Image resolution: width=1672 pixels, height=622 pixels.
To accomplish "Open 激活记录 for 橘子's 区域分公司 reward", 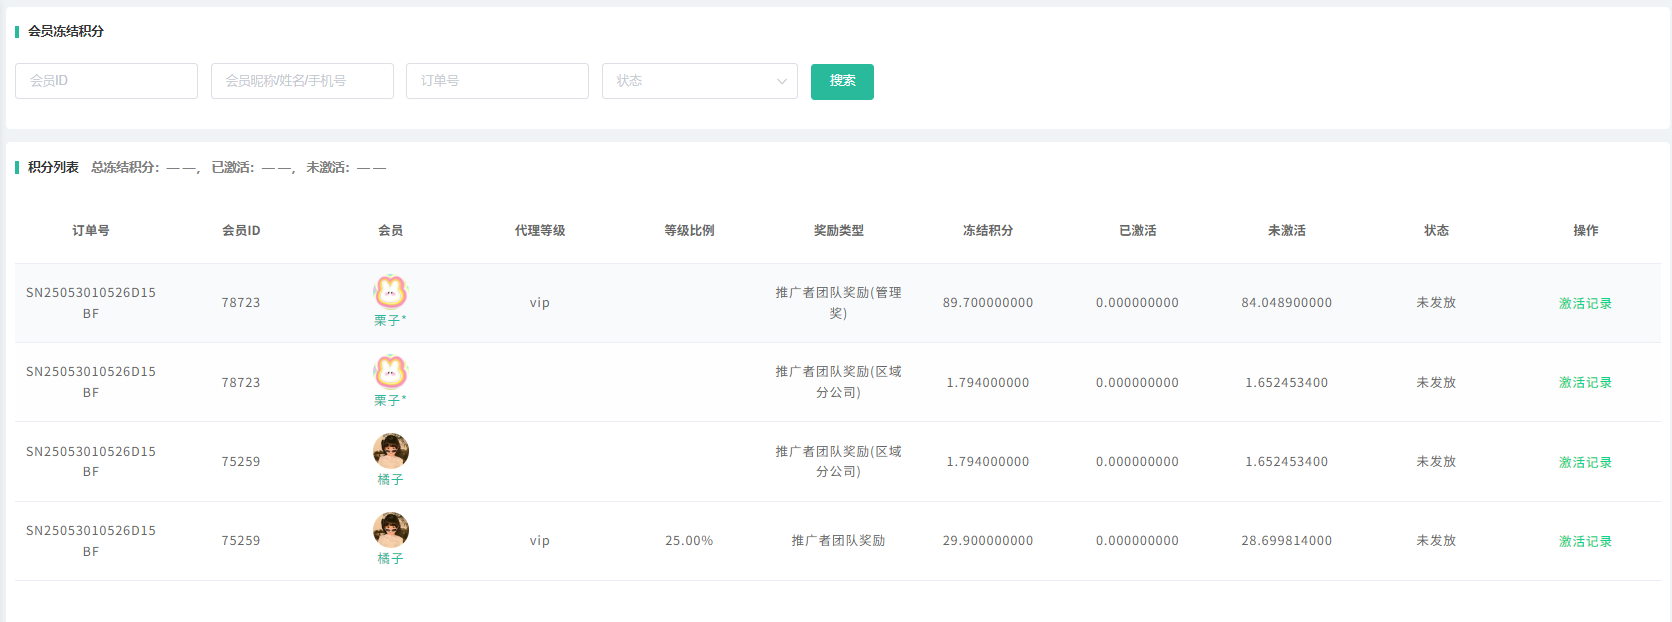I will pyautogui.click(x=1585, y=462).
